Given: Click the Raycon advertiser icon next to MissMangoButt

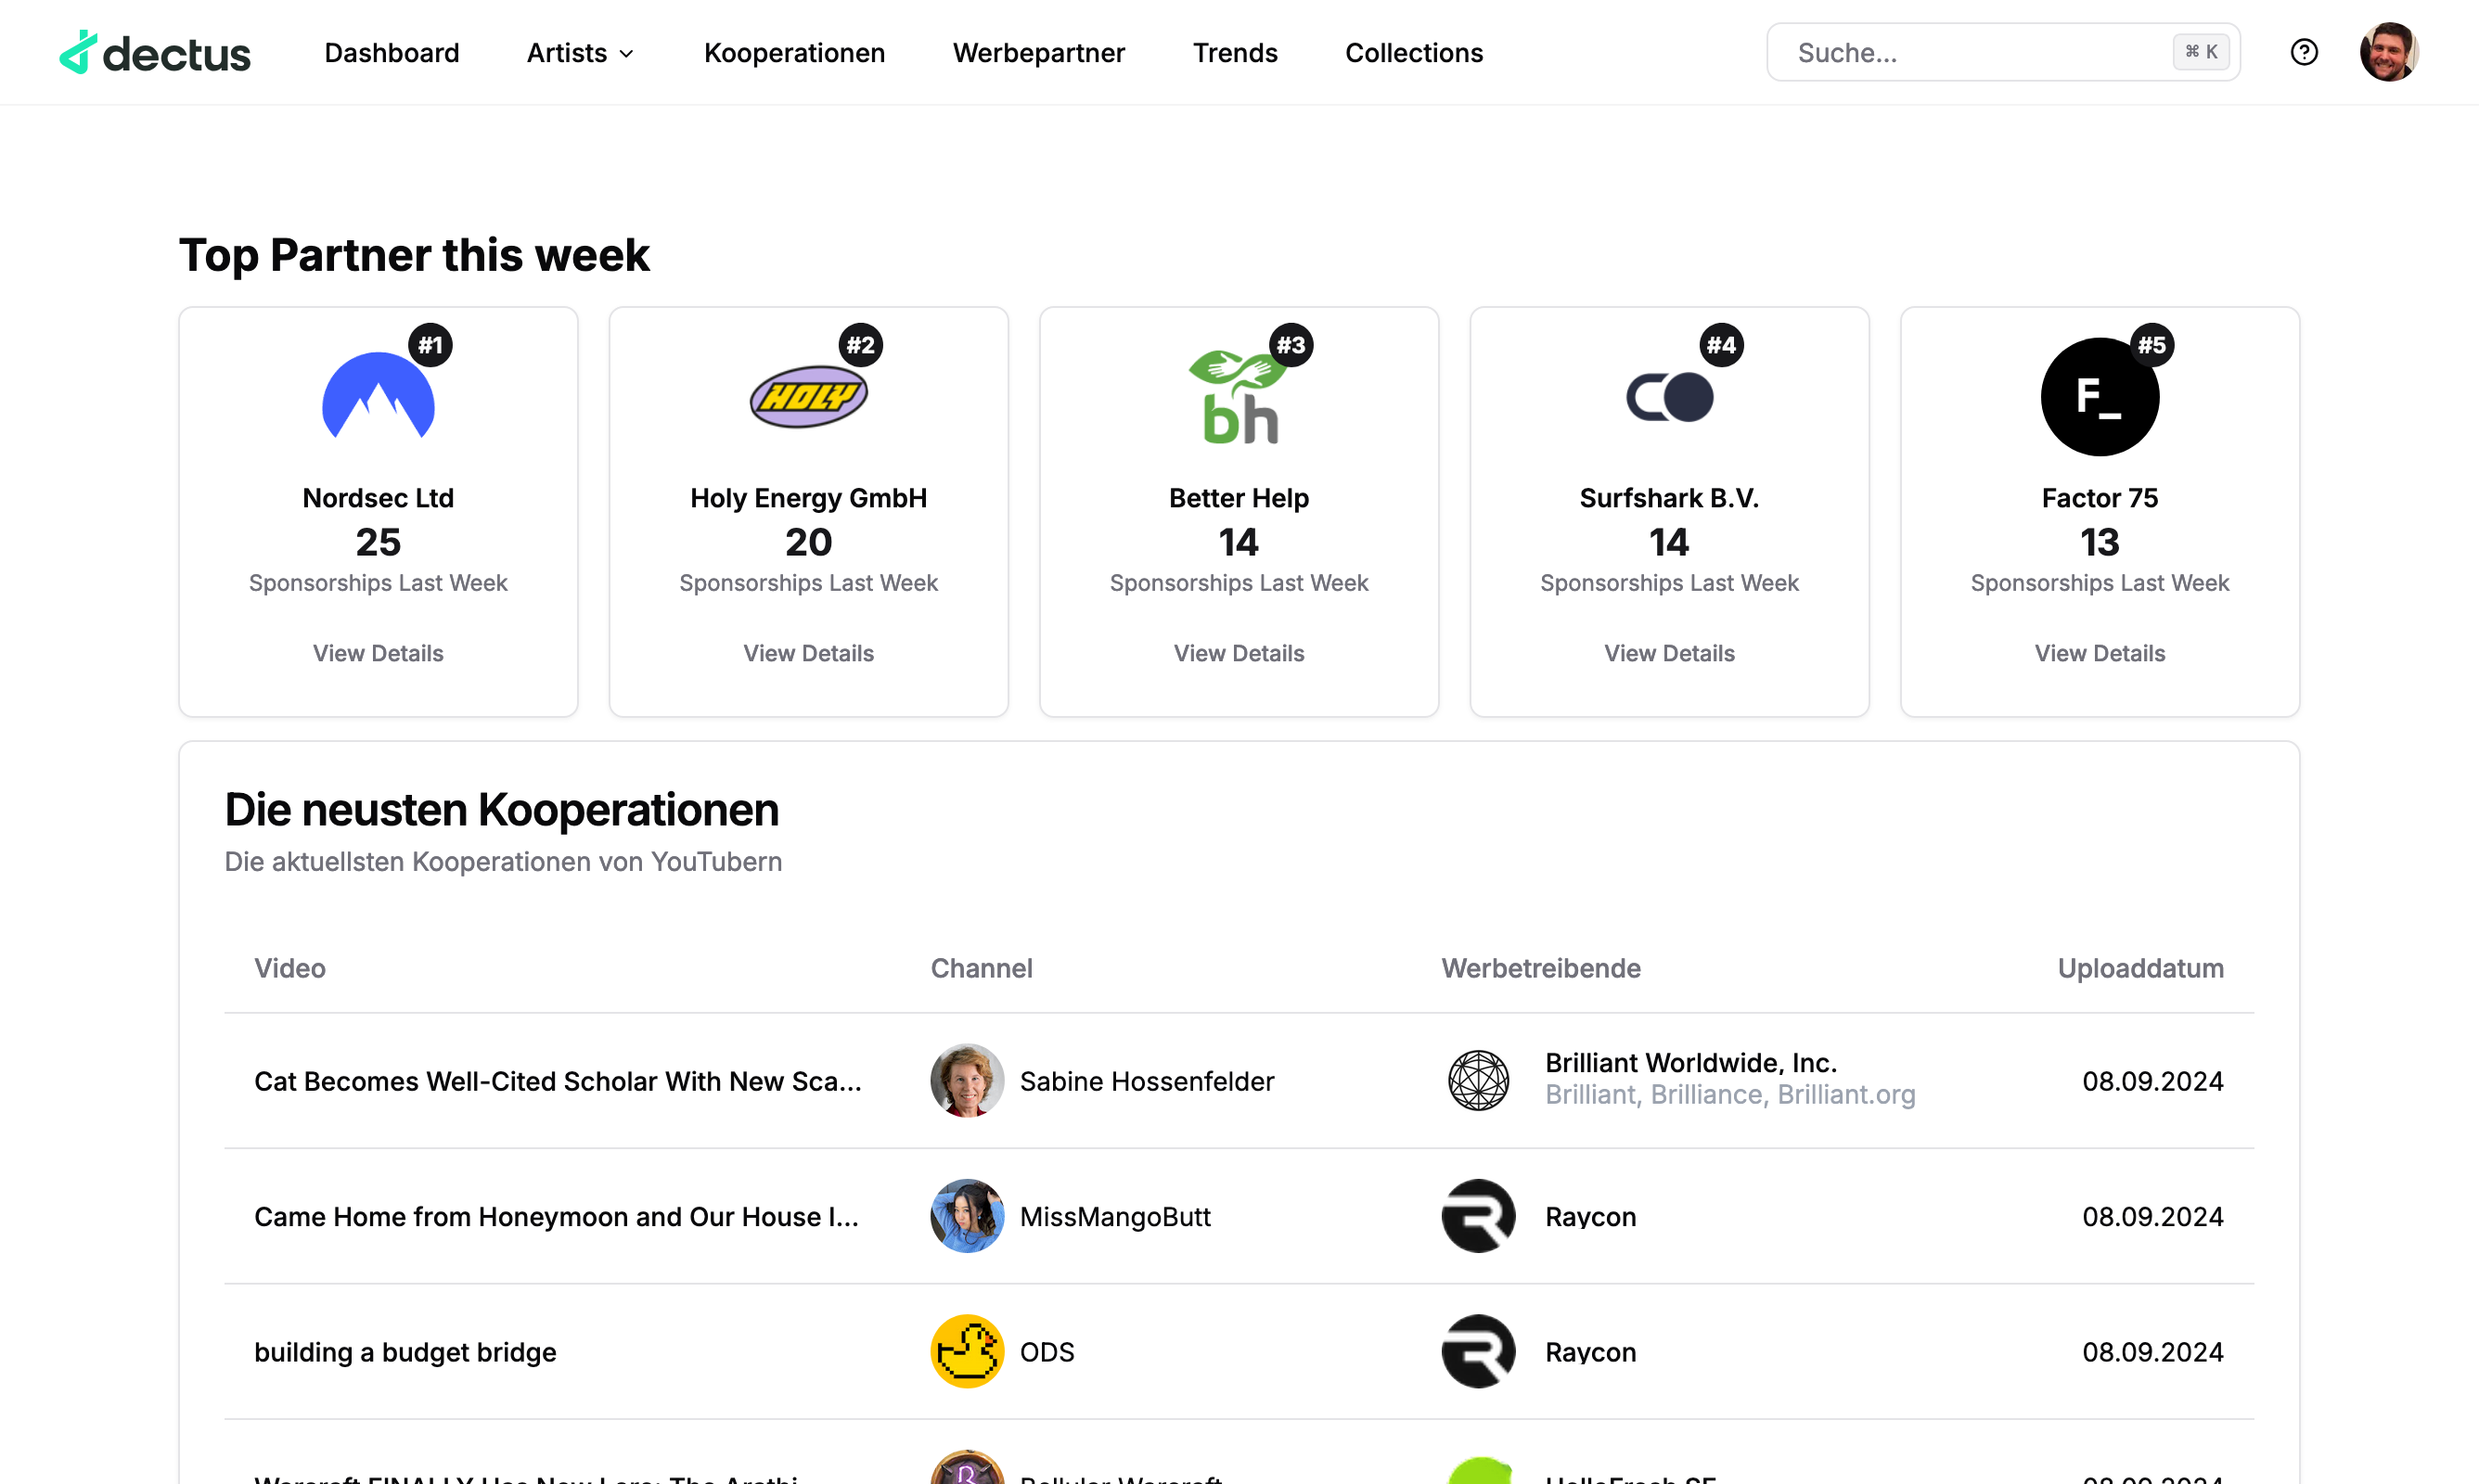Looking at the screenshot, I should pyautogui.click(x=1478, y=1216).
